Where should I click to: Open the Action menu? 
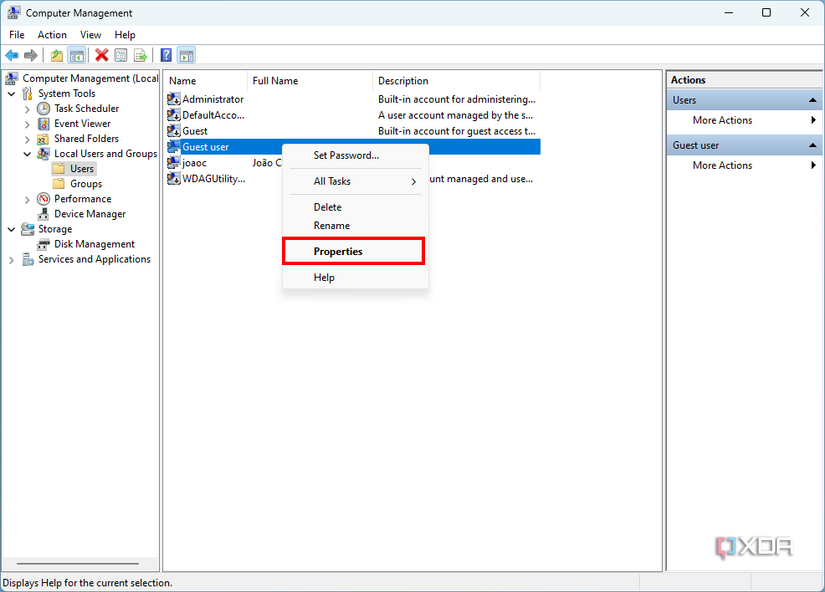52,34
